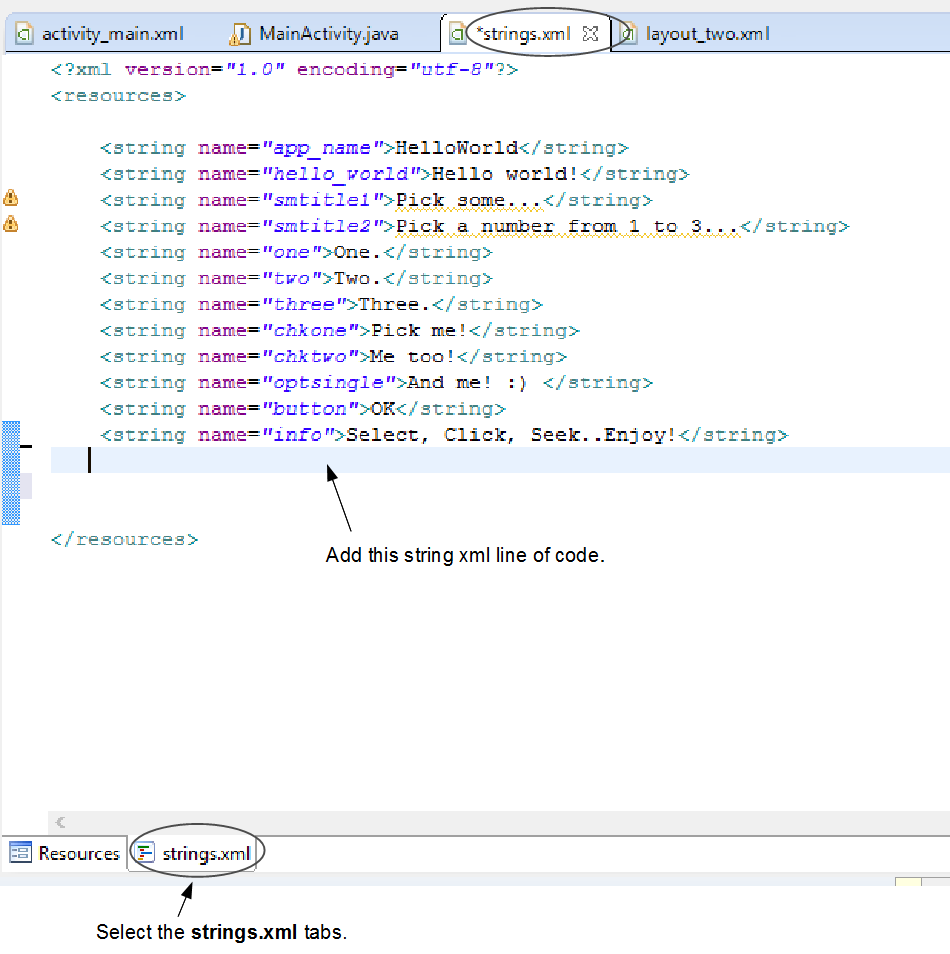This screenshot has width=950, height=954.
Task: Click the warning marker beside smtitle1 line
Action: [x=11, y=198]
